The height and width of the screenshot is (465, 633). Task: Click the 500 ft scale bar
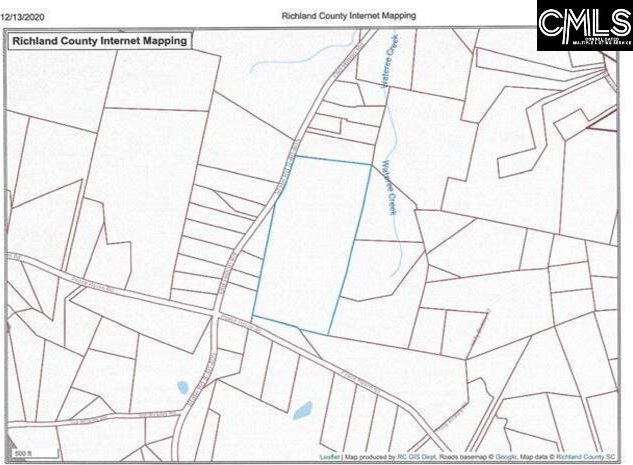[x=36, y=454]
